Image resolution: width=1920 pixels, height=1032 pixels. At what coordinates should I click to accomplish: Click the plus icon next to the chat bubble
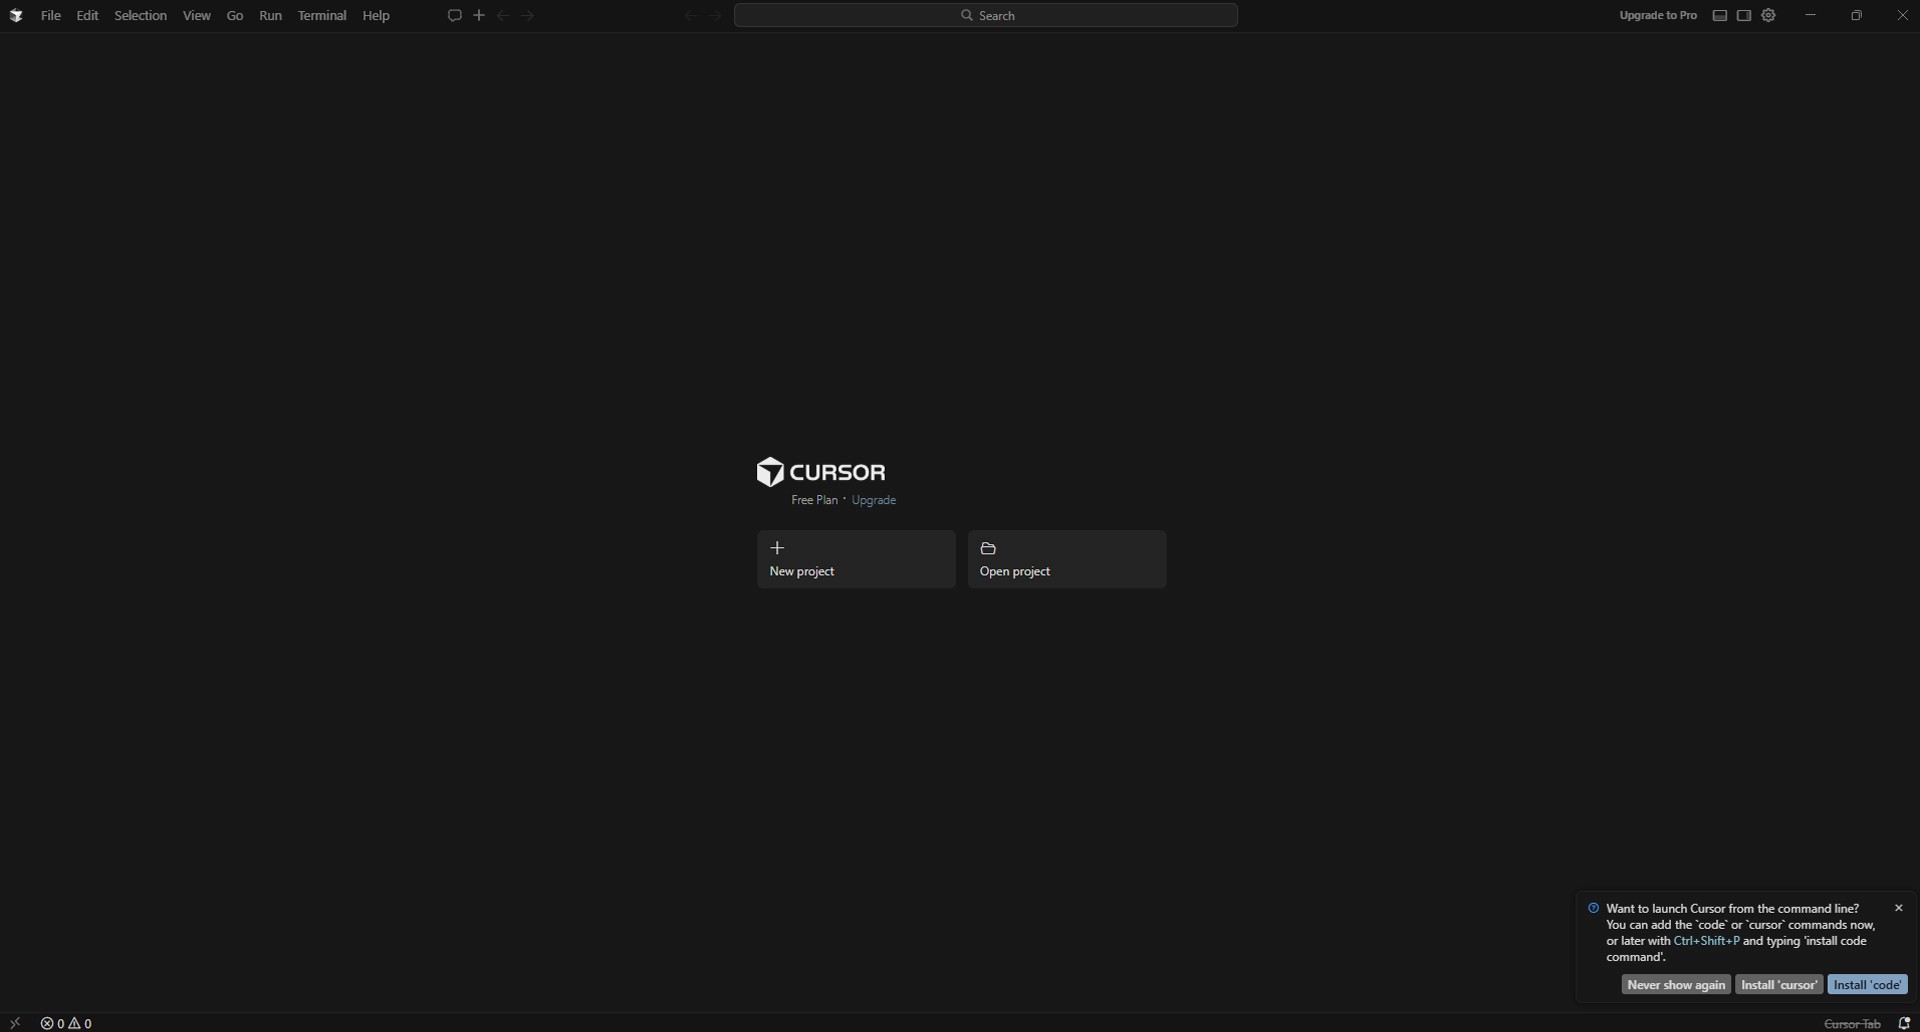pyautogui.click(x=479, y=15)
